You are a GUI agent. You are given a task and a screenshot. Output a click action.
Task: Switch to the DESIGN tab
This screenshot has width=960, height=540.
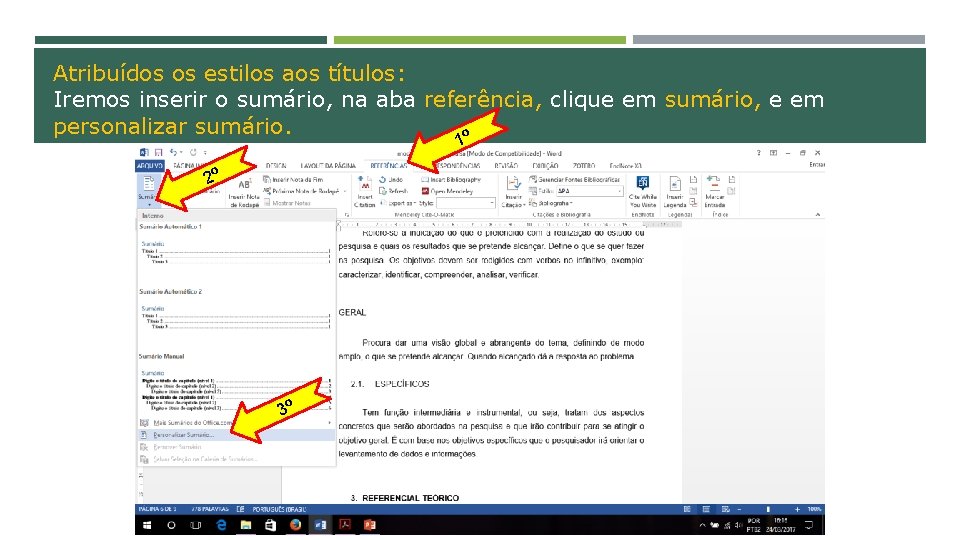pyautogui.click(x=276, y=166)
